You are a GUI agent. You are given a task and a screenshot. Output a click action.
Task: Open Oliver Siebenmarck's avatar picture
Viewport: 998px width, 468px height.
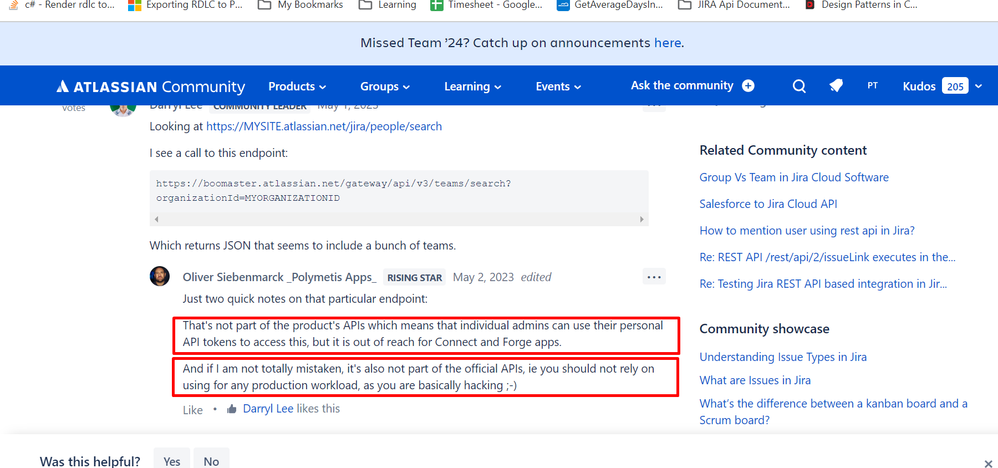pyautogui.click(x=160, y=276)
